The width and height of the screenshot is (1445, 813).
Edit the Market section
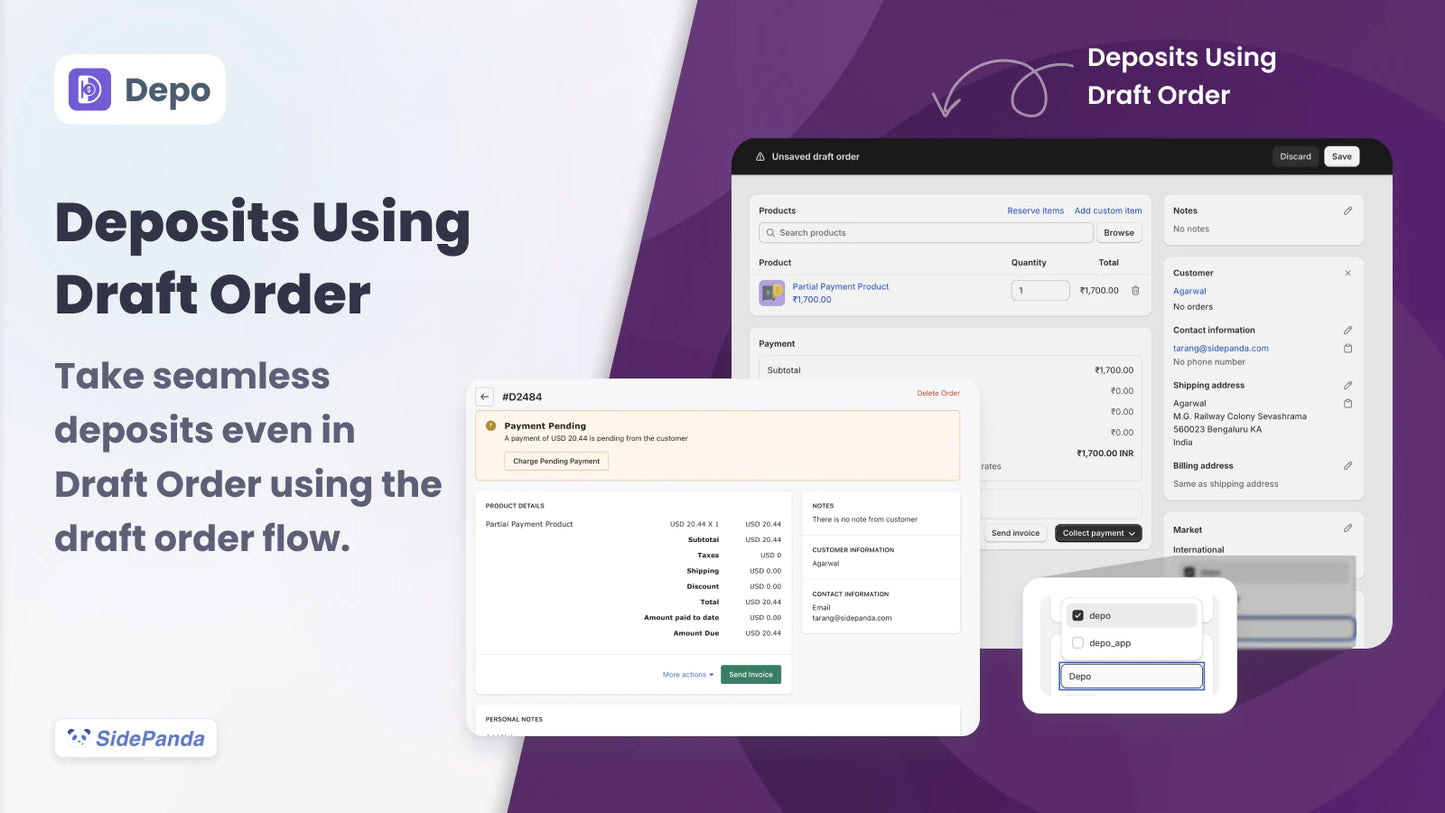pyautogui.click(x=1347, y=528)
